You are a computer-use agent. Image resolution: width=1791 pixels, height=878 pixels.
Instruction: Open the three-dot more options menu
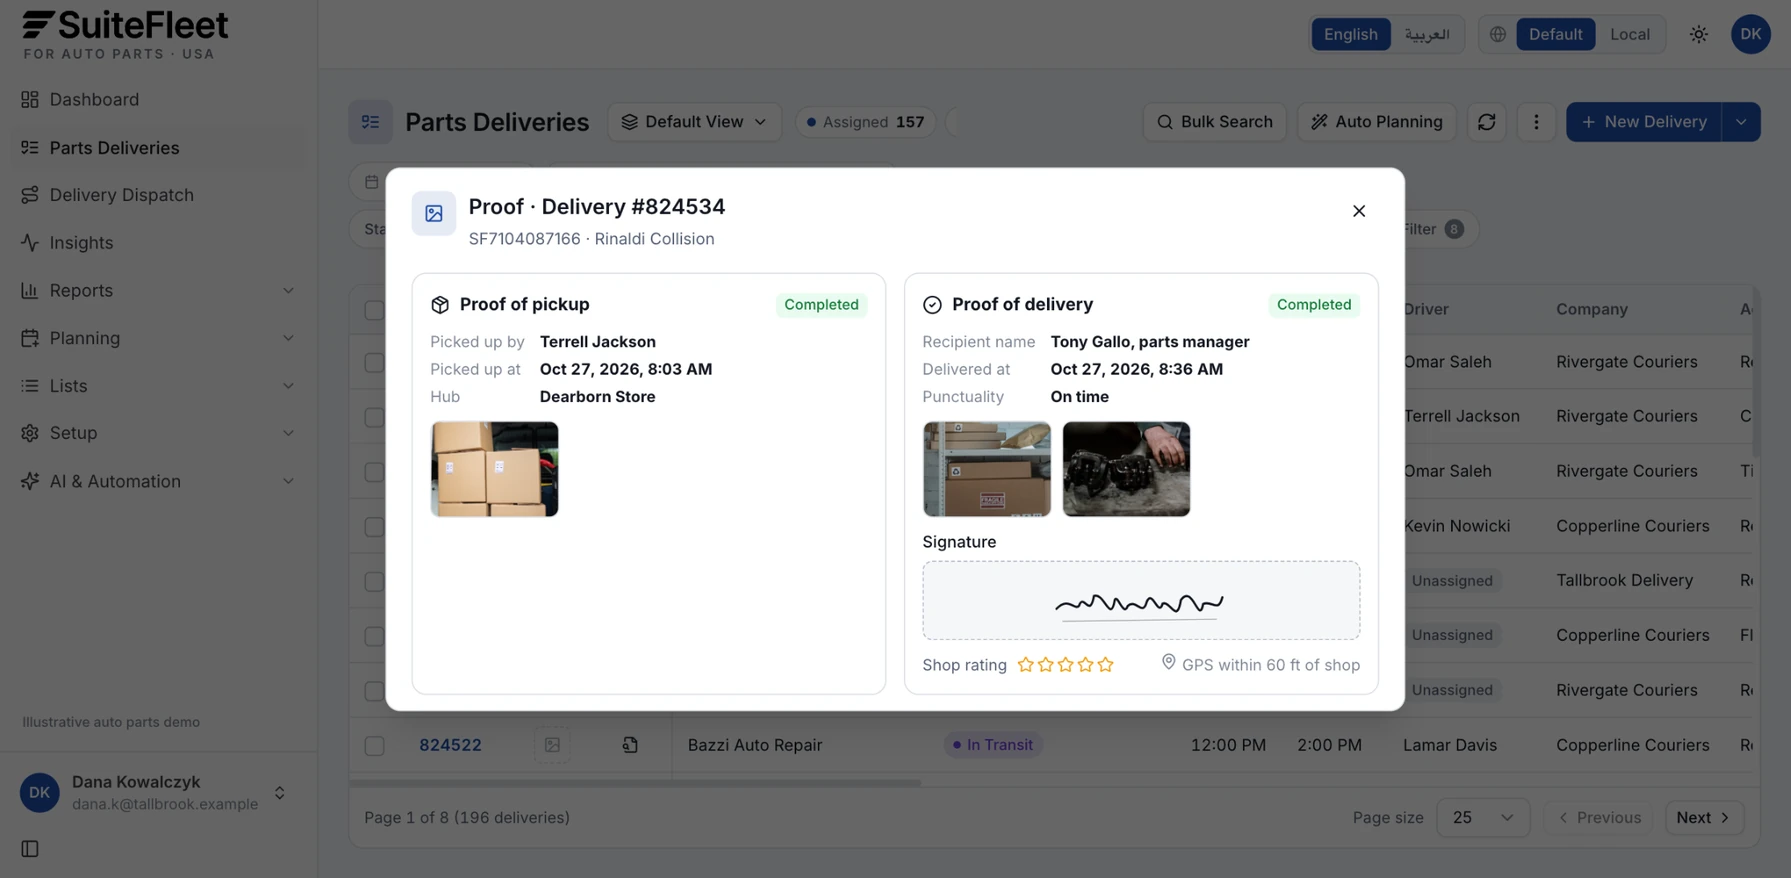point(1536,122)
